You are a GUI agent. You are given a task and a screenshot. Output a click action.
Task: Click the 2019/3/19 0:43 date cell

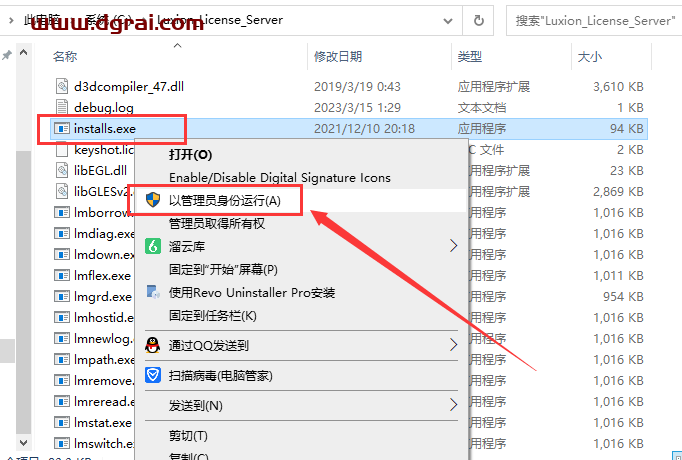[x=357, y=87]
